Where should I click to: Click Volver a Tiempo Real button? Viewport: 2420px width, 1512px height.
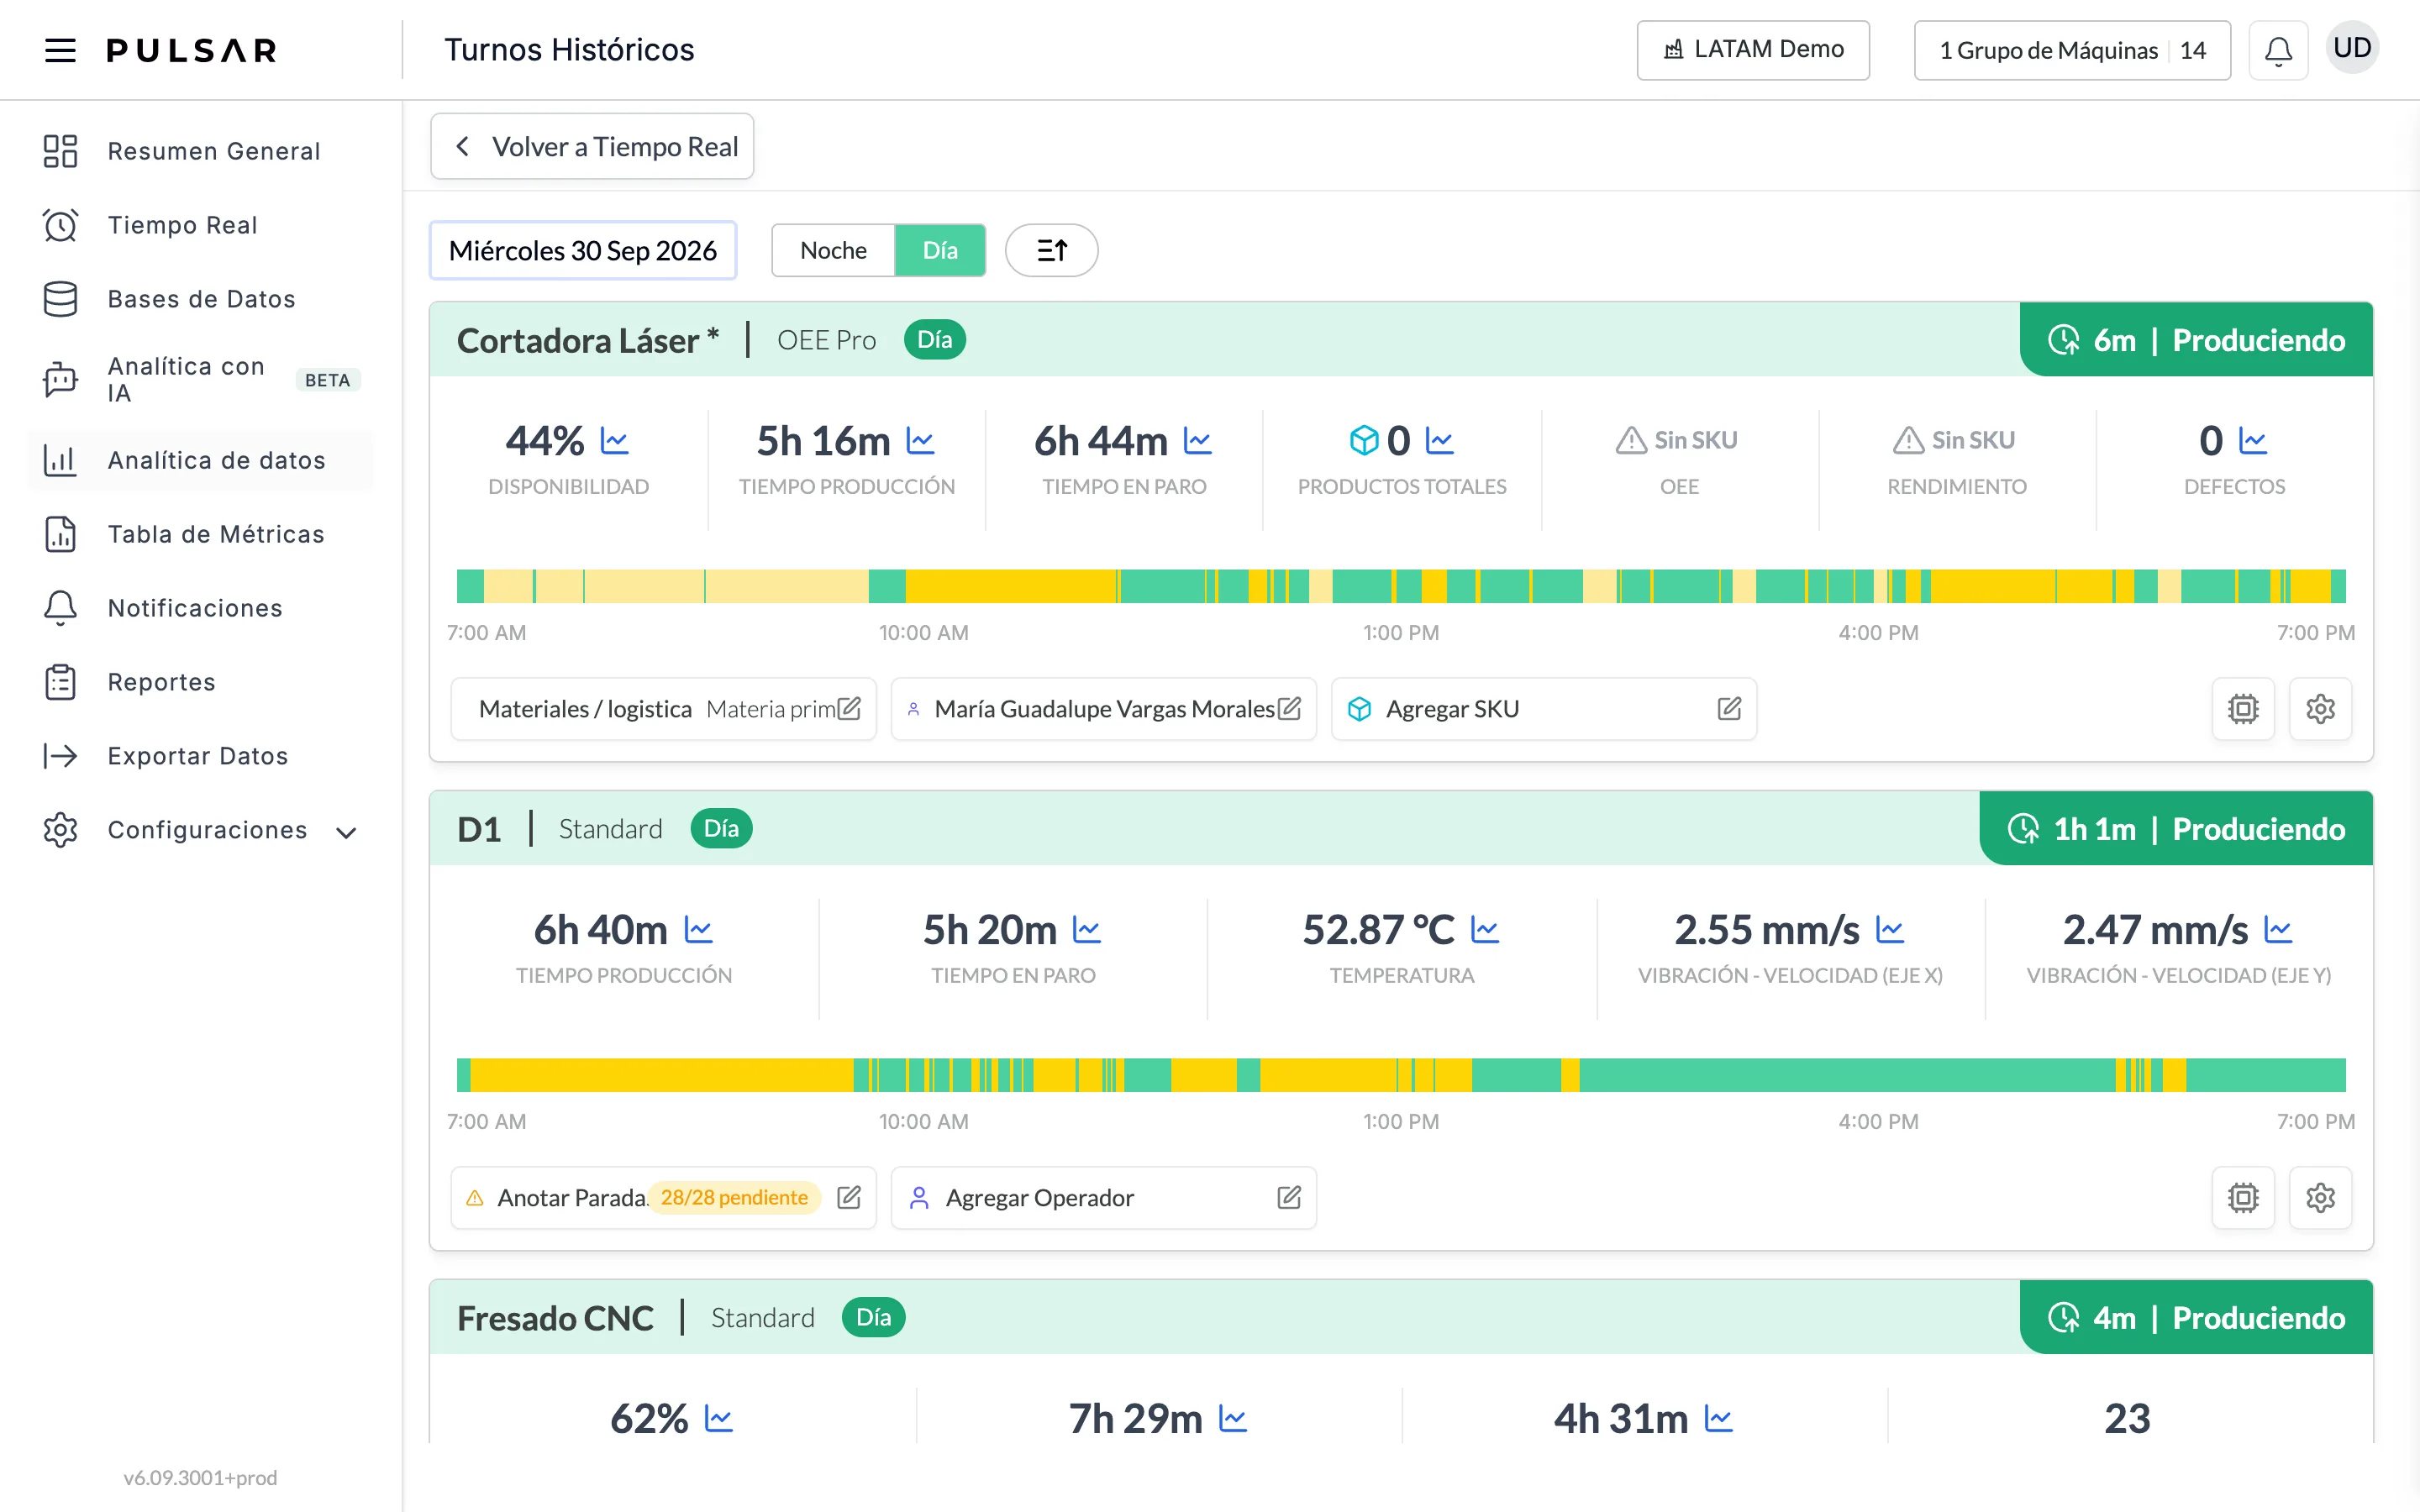pos(592,146)
